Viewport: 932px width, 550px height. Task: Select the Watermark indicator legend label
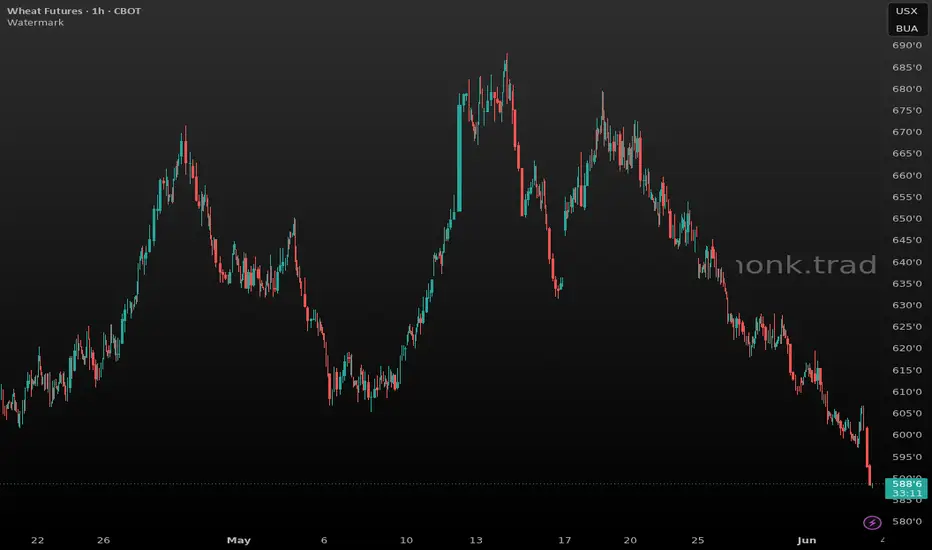click(35, 23)
